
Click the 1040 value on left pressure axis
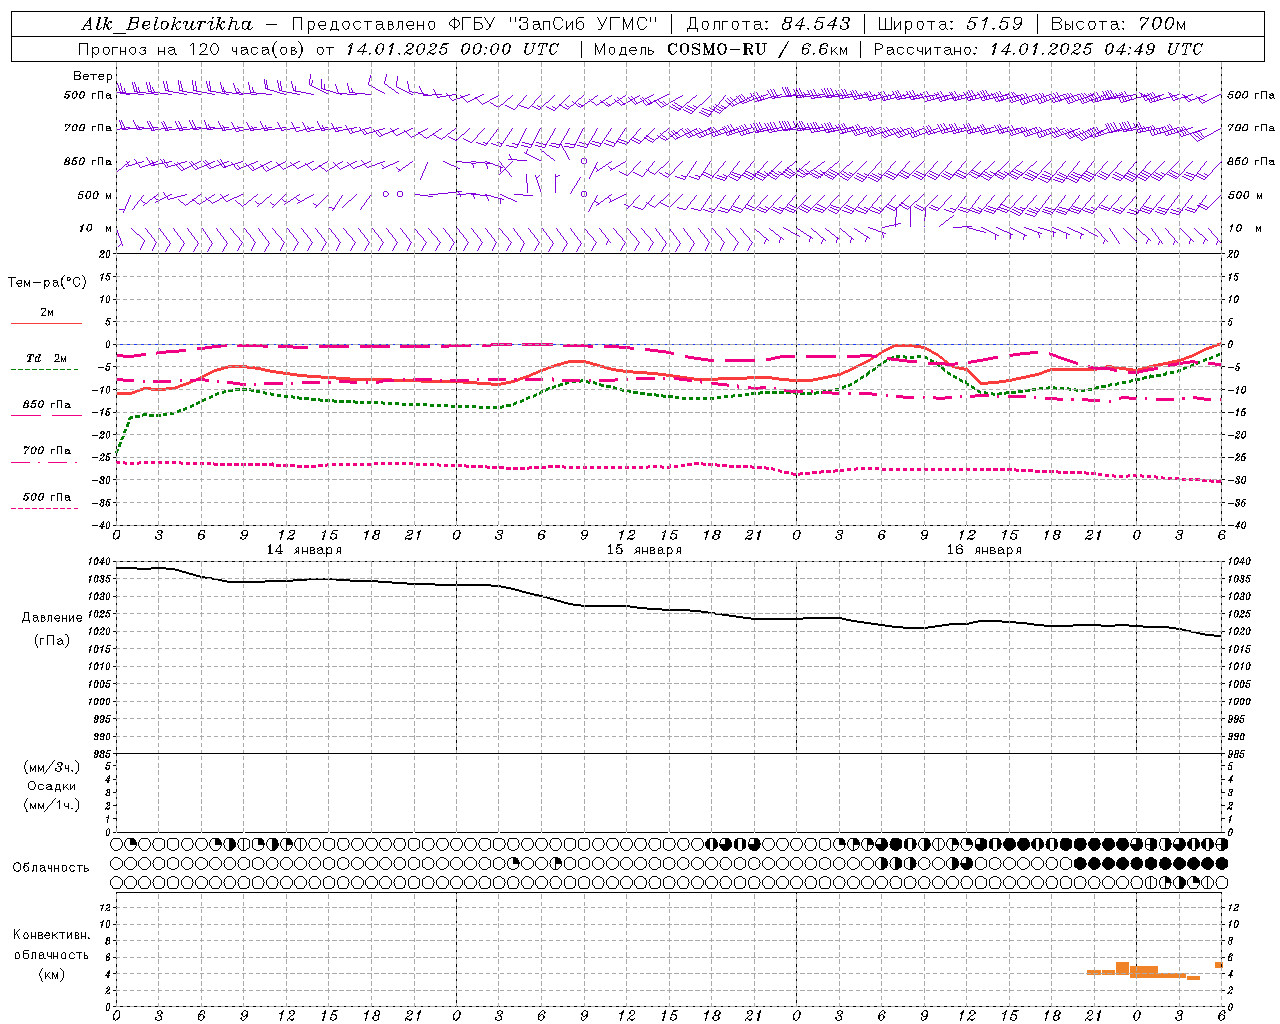click(x=99, y=562)
